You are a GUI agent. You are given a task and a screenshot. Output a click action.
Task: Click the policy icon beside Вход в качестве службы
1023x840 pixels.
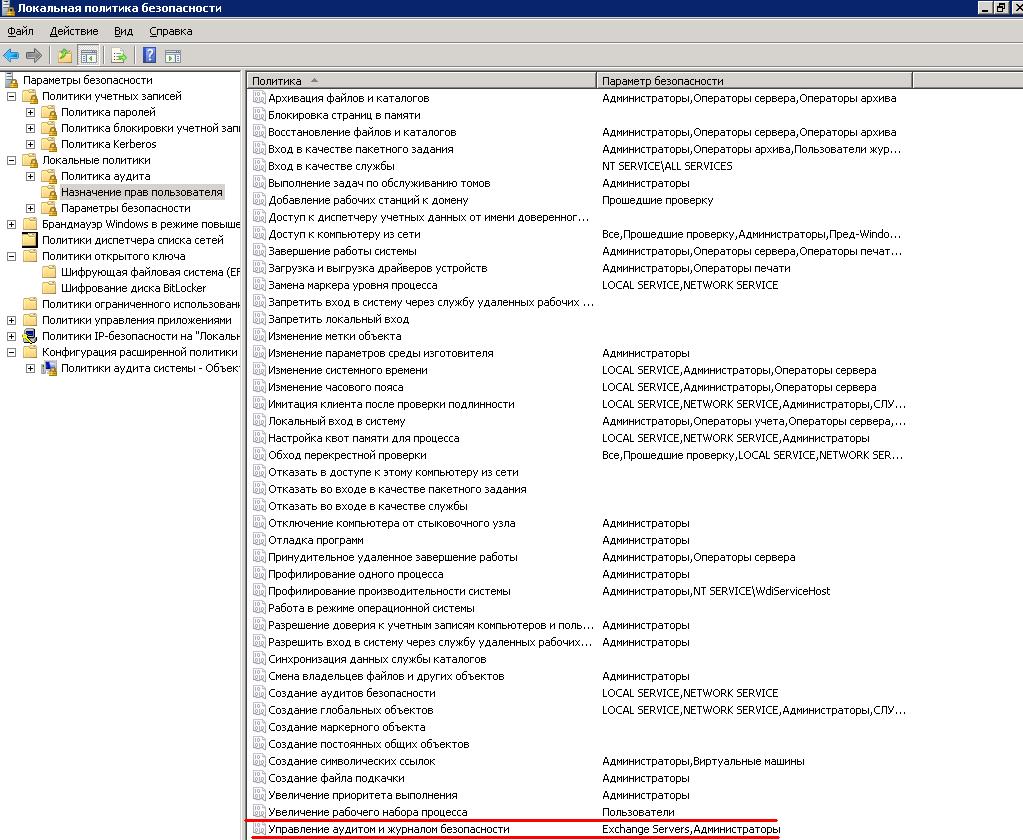[259, 166]
